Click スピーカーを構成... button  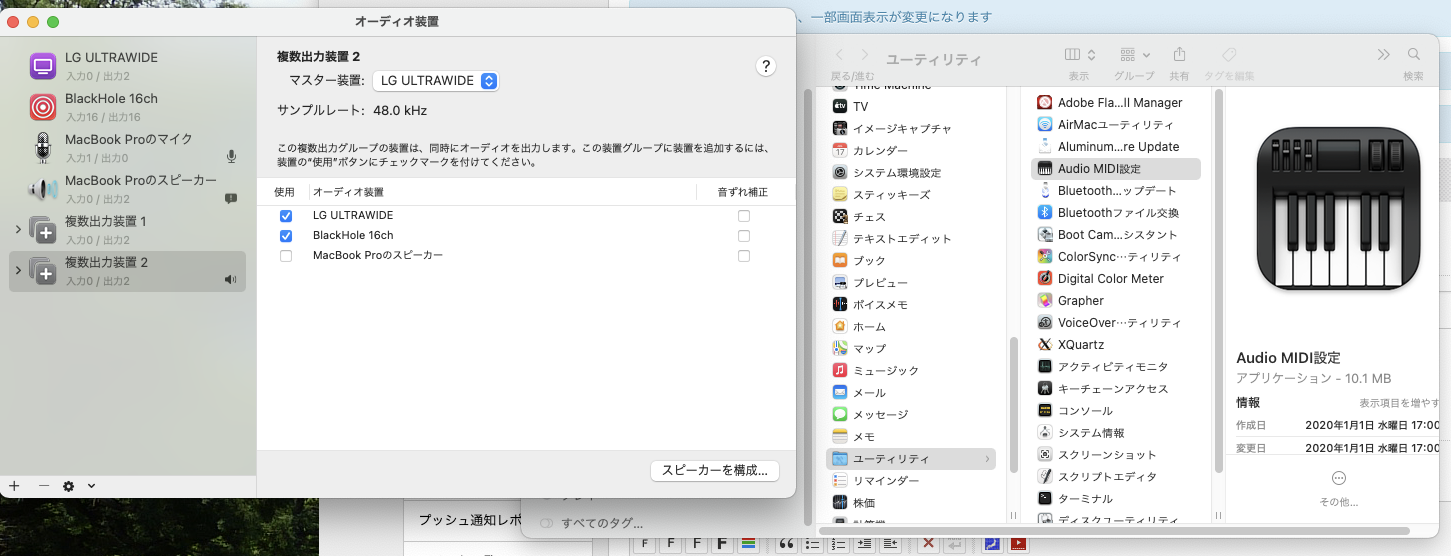(x=714, y=471)
